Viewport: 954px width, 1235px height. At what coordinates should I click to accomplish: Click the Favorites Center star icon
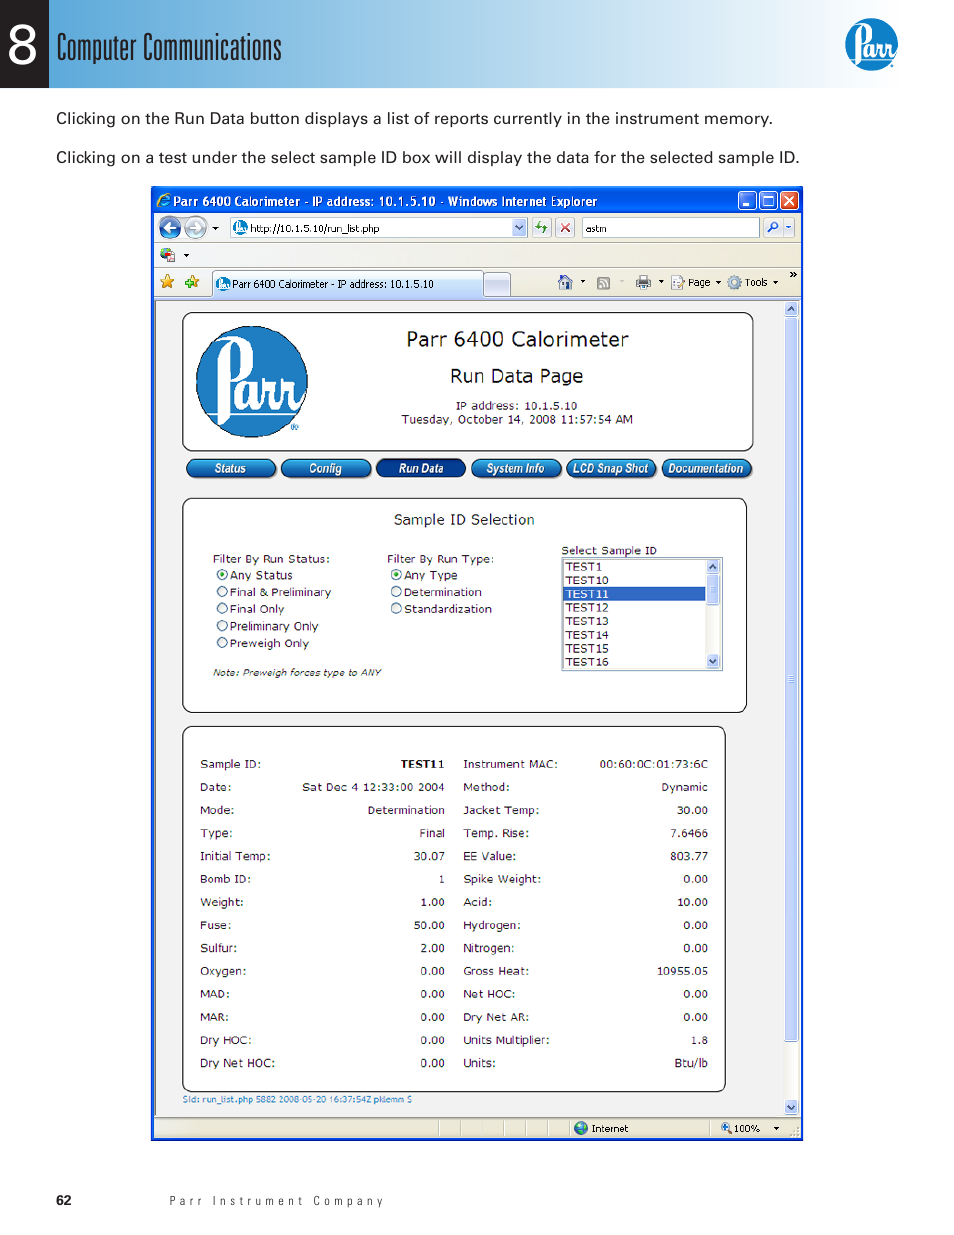tap(167, 282)
